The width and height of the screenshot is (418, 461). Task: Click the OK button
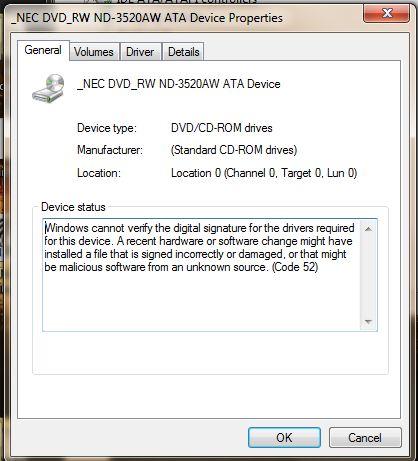click(x=284, y=437)
